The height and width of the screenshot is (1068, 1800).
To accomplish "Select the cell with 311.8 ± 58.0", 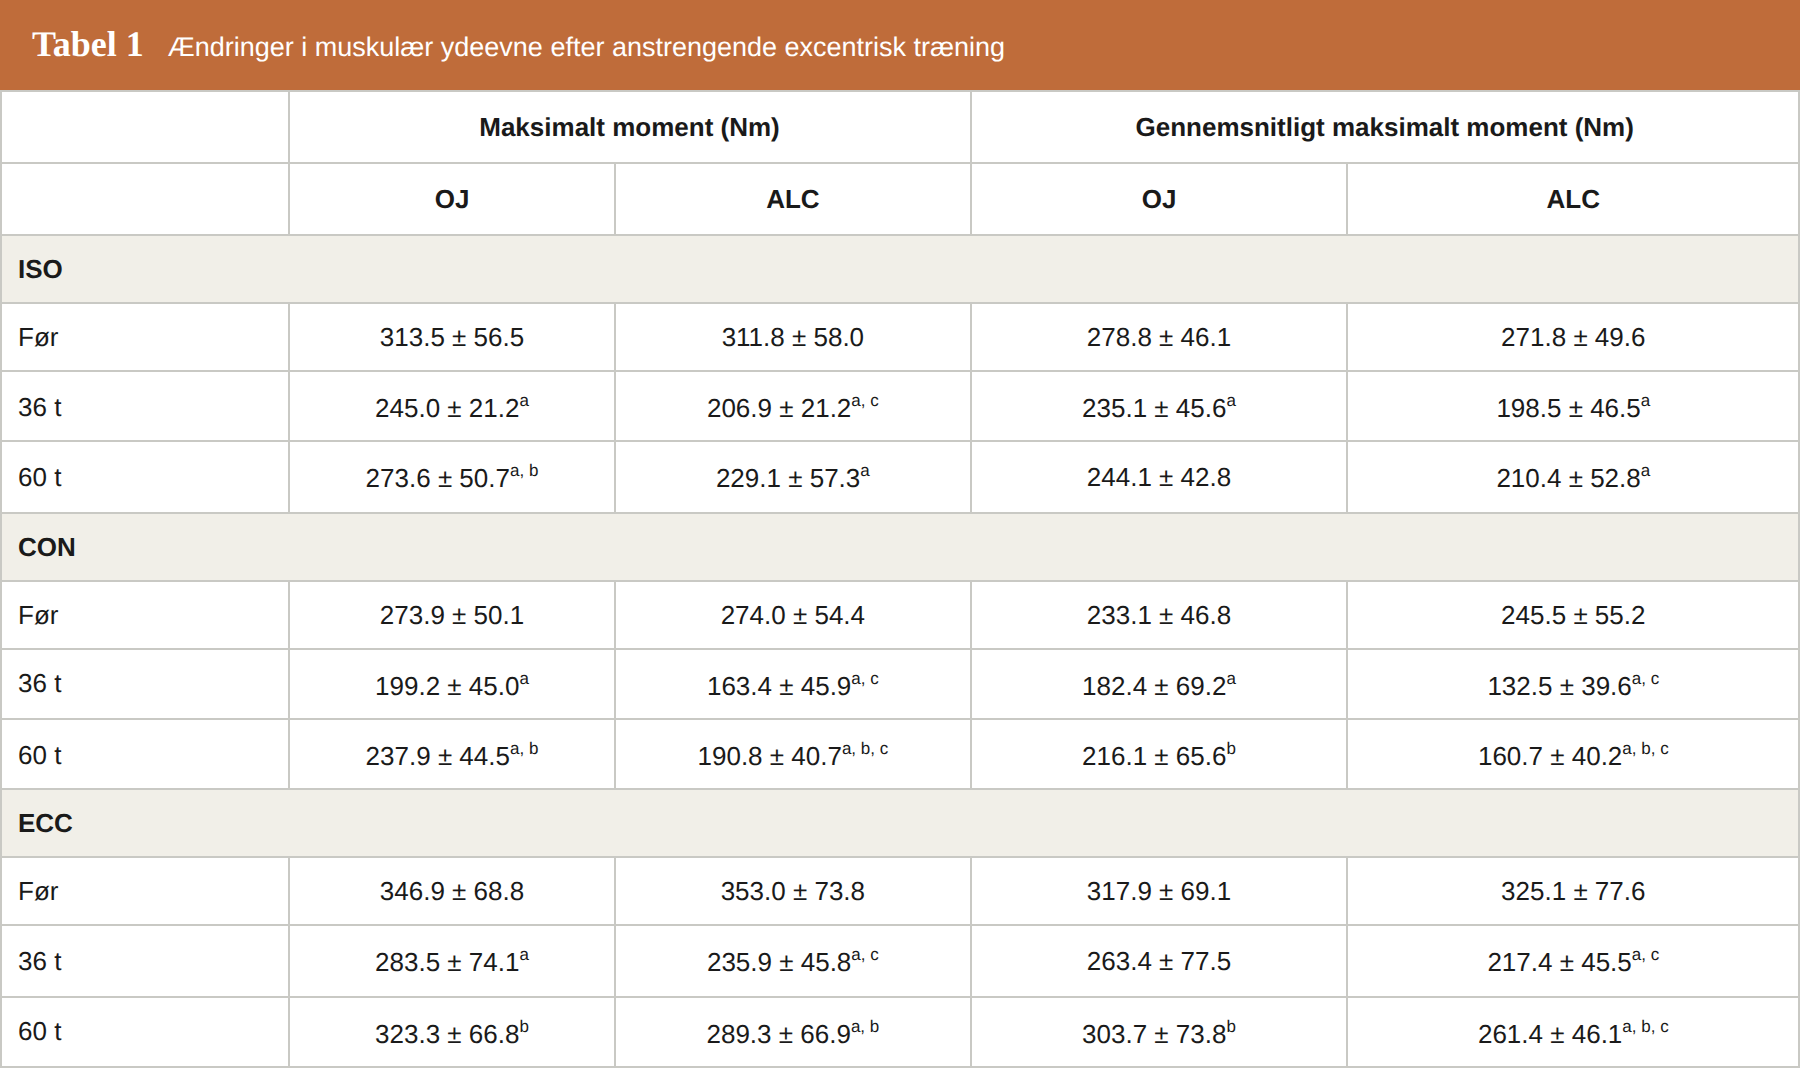I will coord(793,337).
